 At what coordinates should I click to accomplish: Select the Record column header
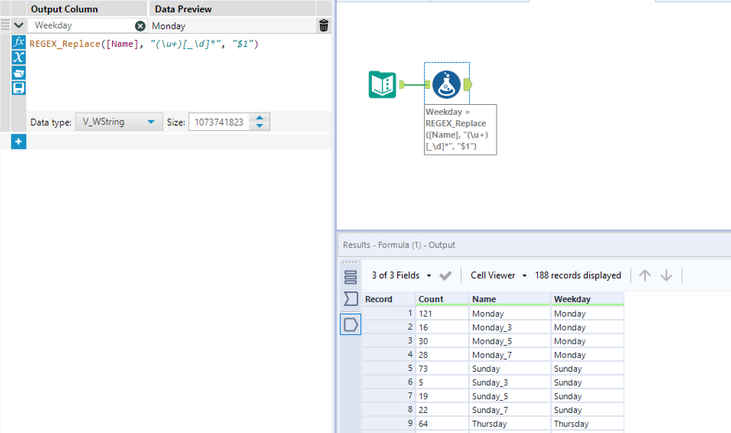(388, 299)
